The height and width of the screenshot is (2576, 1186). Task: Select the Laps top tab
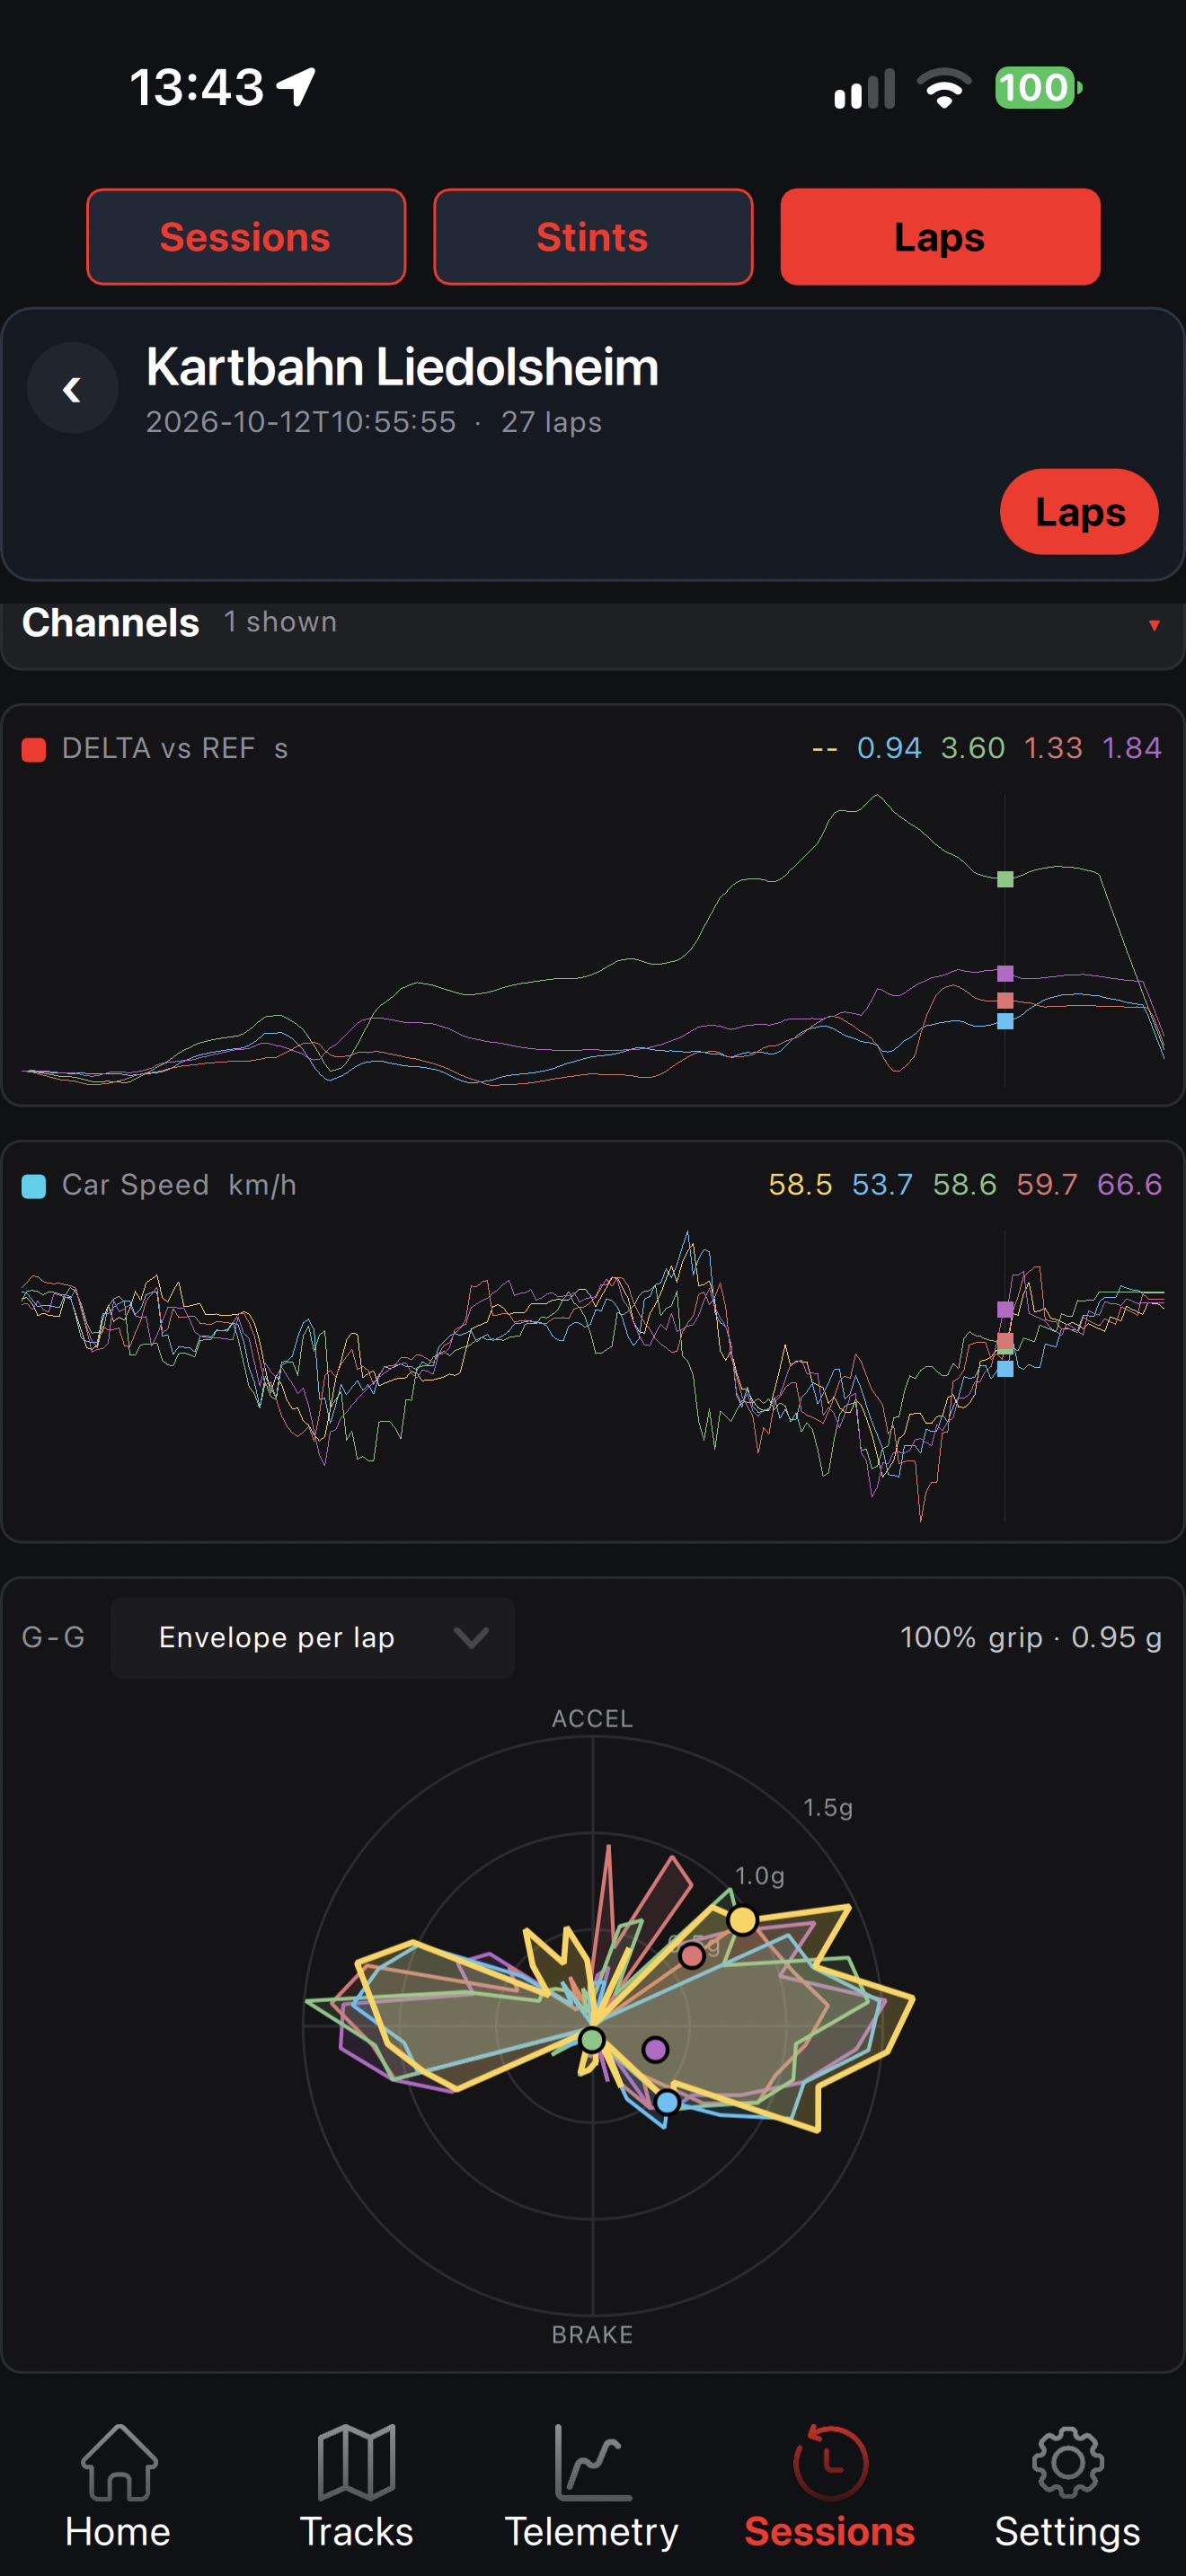[x=940, y=237]
